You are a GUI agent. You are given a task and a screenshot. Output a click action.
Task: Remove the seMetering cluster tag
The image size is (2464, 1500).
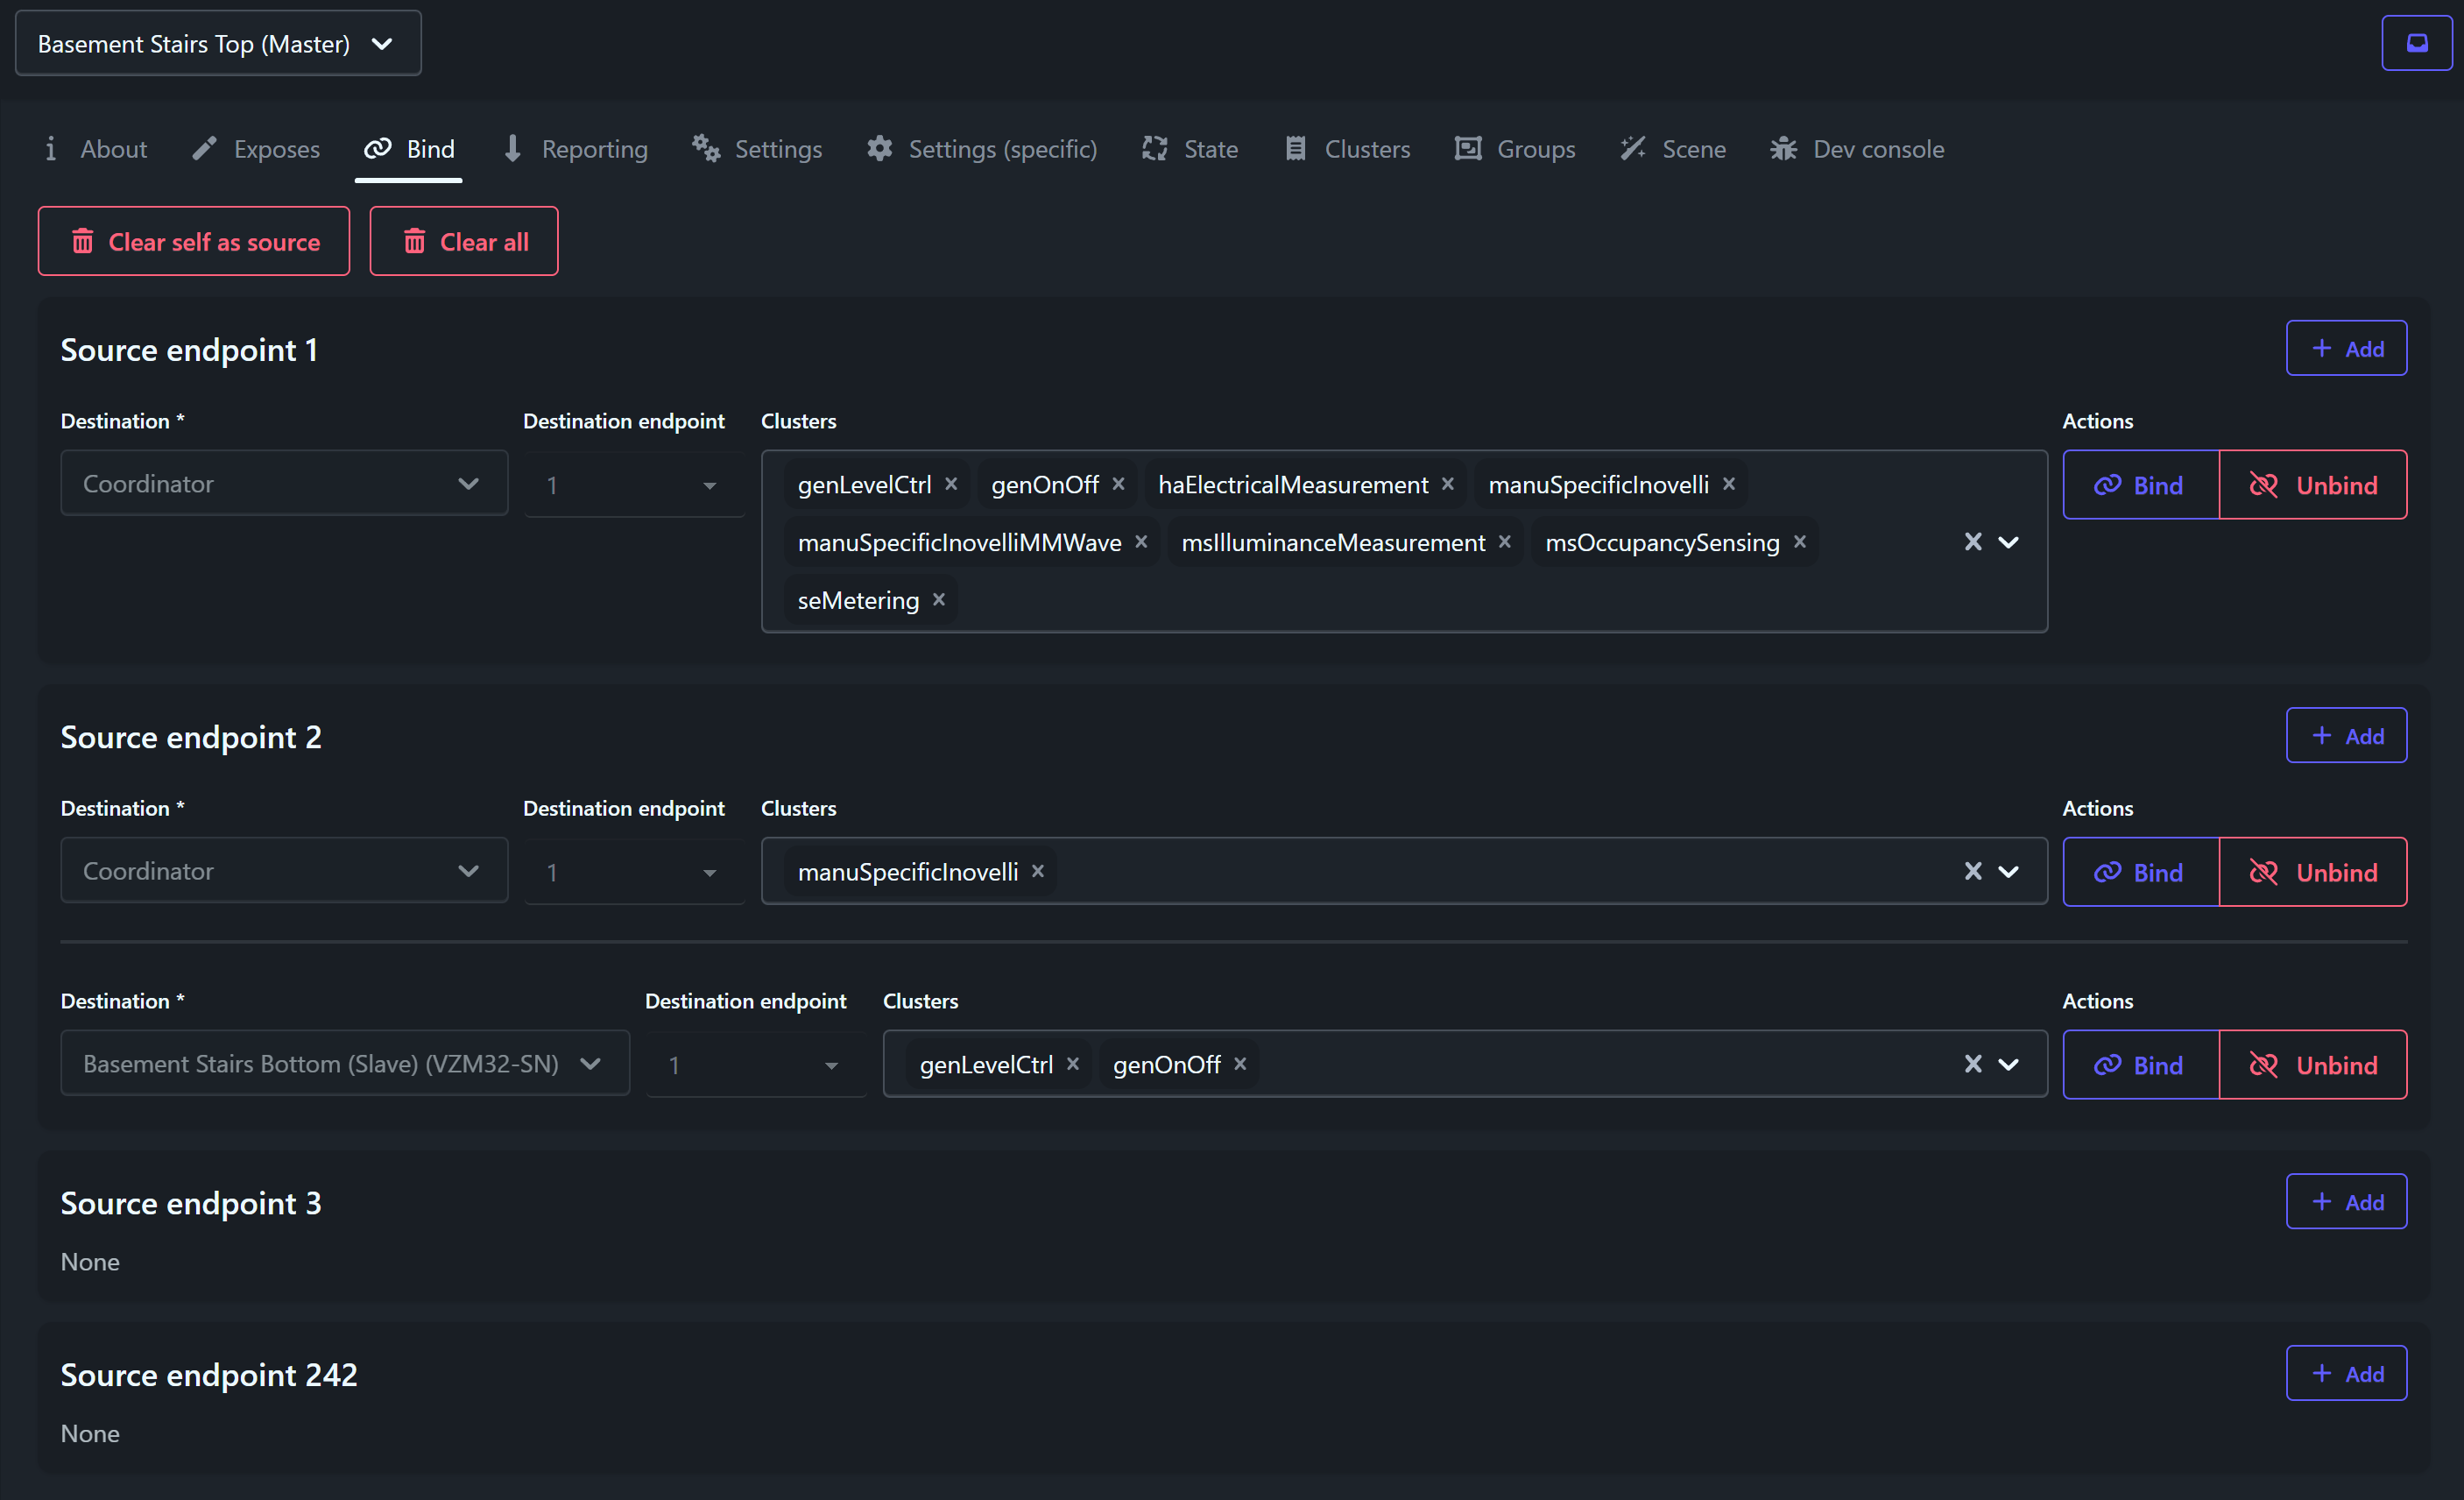(938, 600)
